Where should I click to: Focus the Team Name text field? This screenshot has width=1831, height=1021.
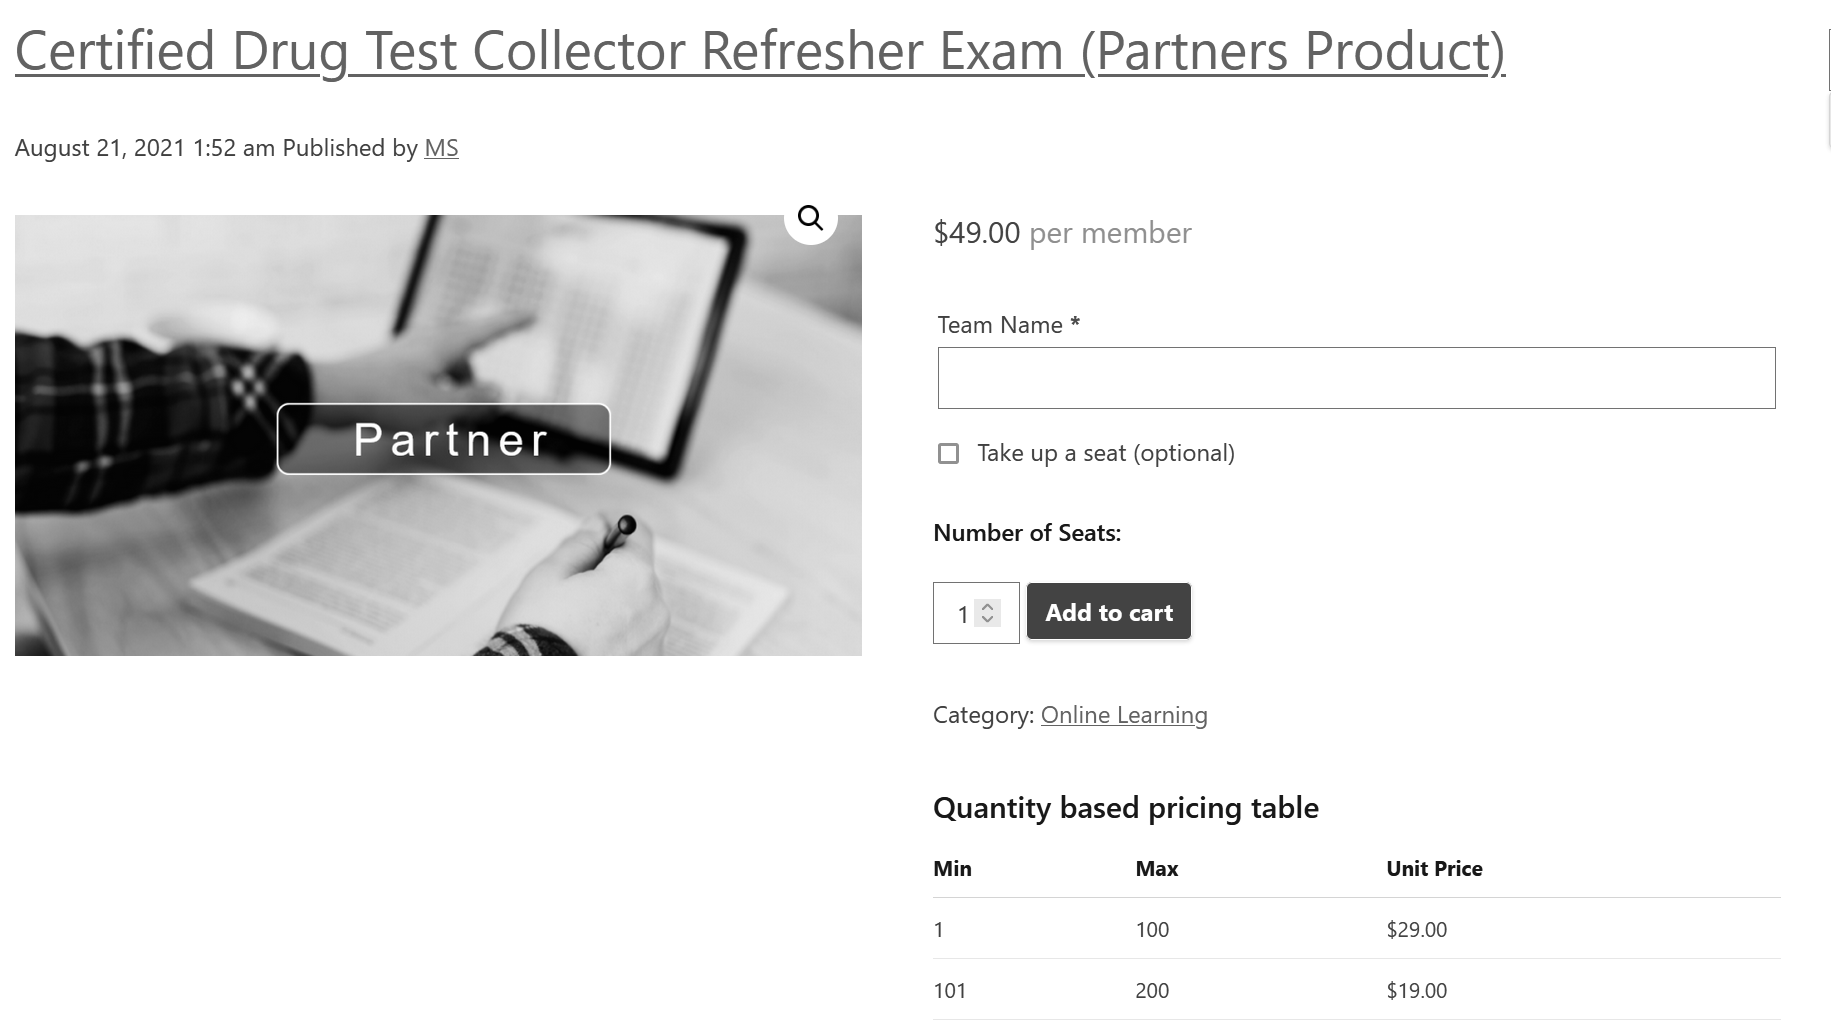tap(1356, 378)
